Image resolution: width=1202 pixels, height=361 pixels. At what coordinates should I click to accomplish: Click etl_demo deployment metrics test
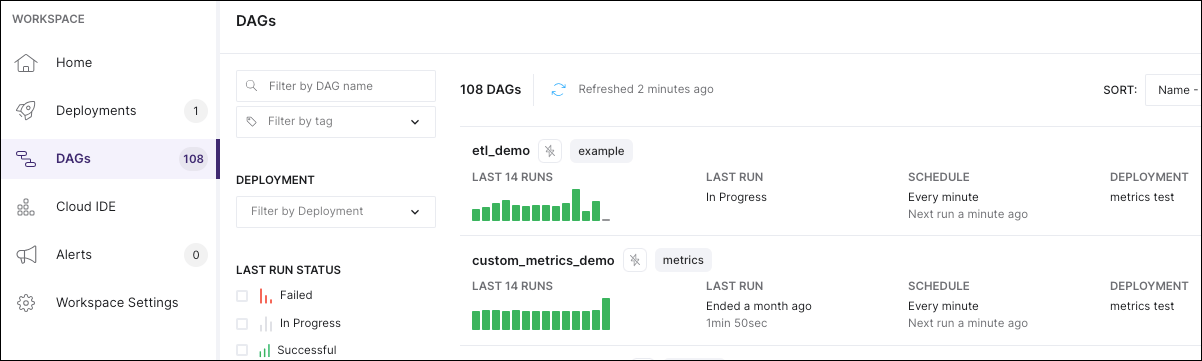pyautogui.click(x=1142, y=197)
